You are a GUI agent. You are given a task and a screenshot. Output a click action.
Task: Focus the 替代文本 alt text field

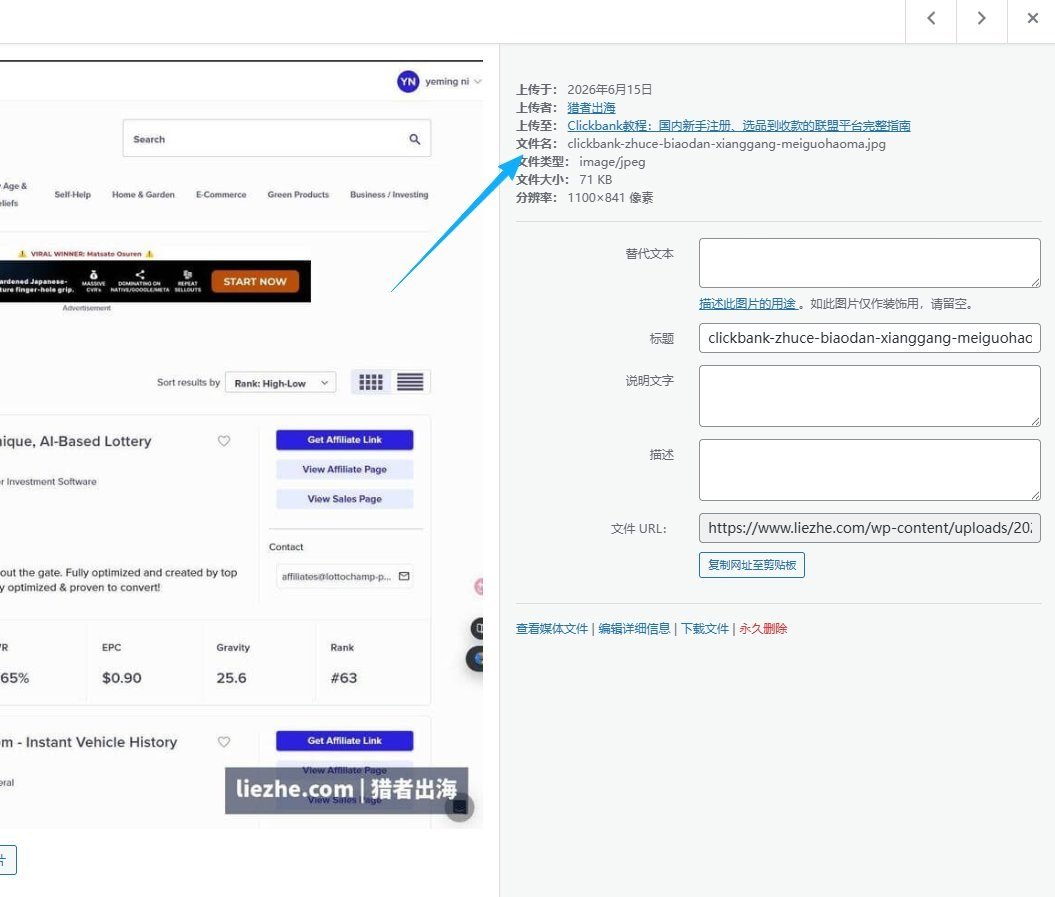(x=869, y=262)
